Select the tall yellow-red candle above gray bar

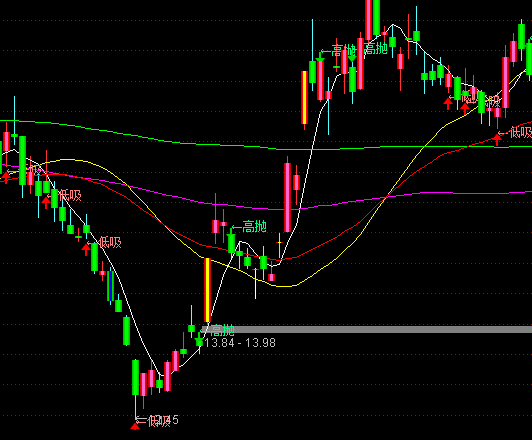[207, 290]
